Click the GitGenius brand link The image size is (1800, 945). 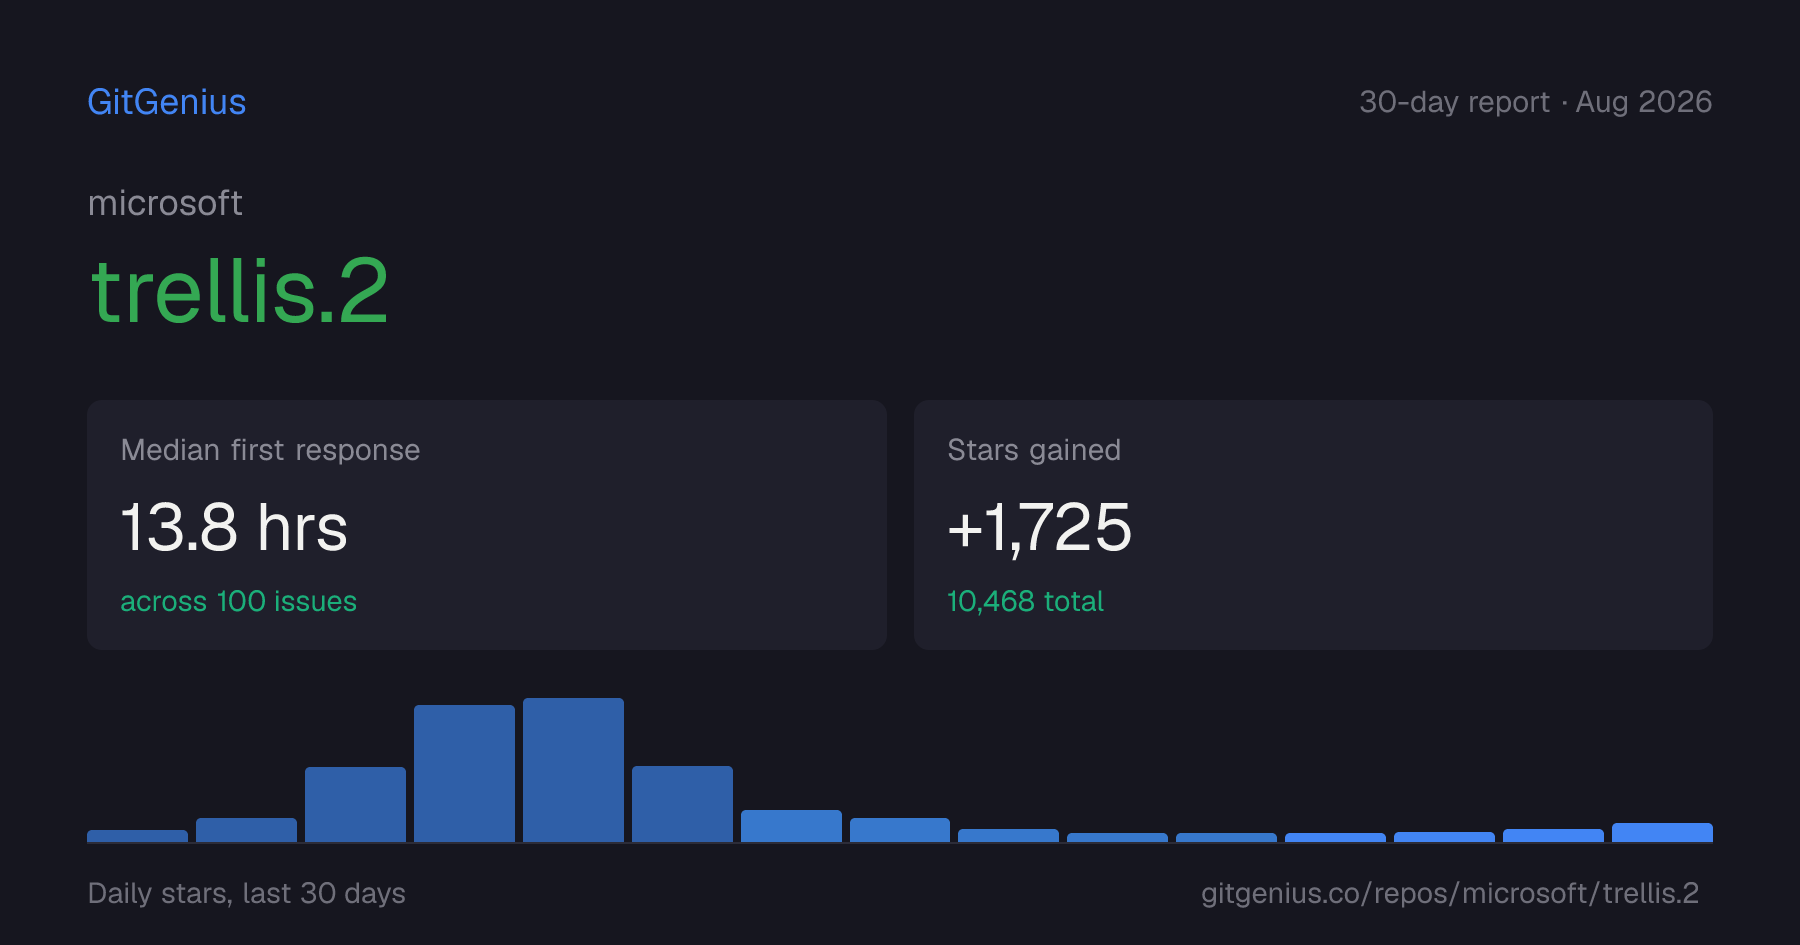click(x=167, y=102)
